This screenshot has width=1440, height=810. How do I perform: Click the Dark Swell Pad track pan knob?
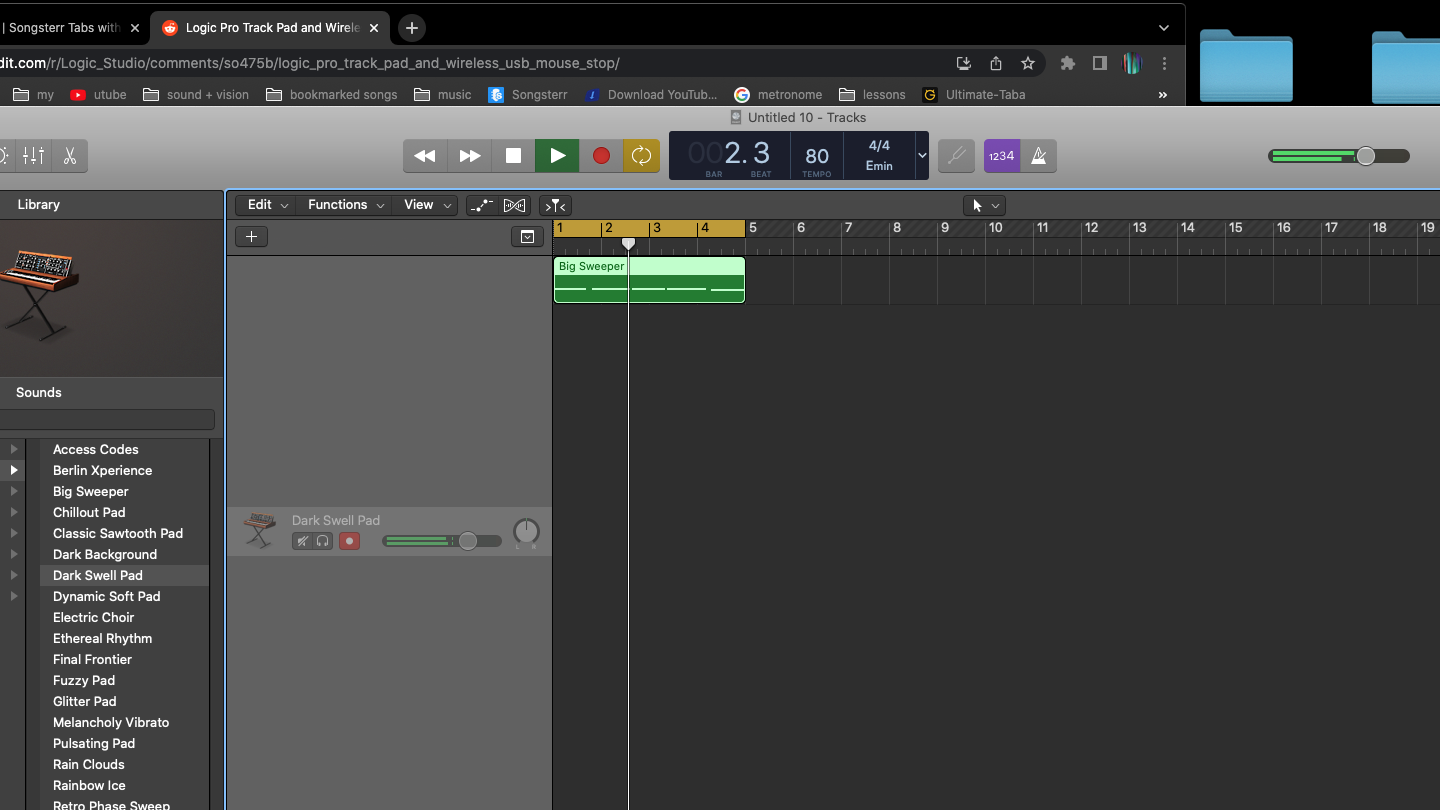point(526,532)
